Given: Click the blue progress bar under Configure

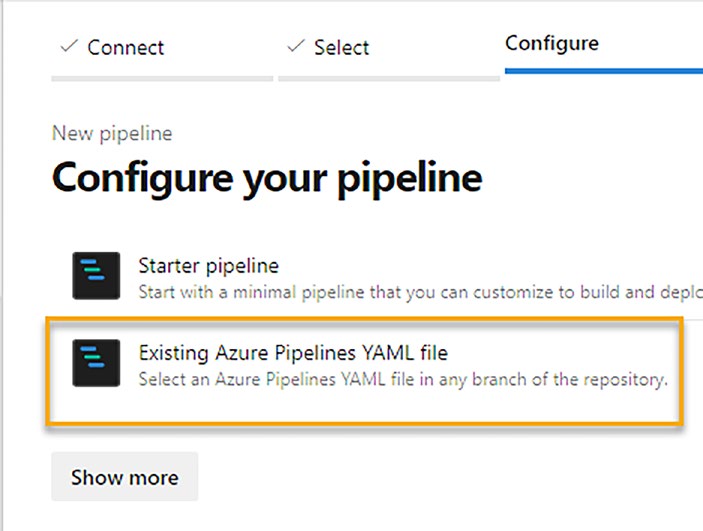Looking at the screenshot, I should click(x=603, y=72).
